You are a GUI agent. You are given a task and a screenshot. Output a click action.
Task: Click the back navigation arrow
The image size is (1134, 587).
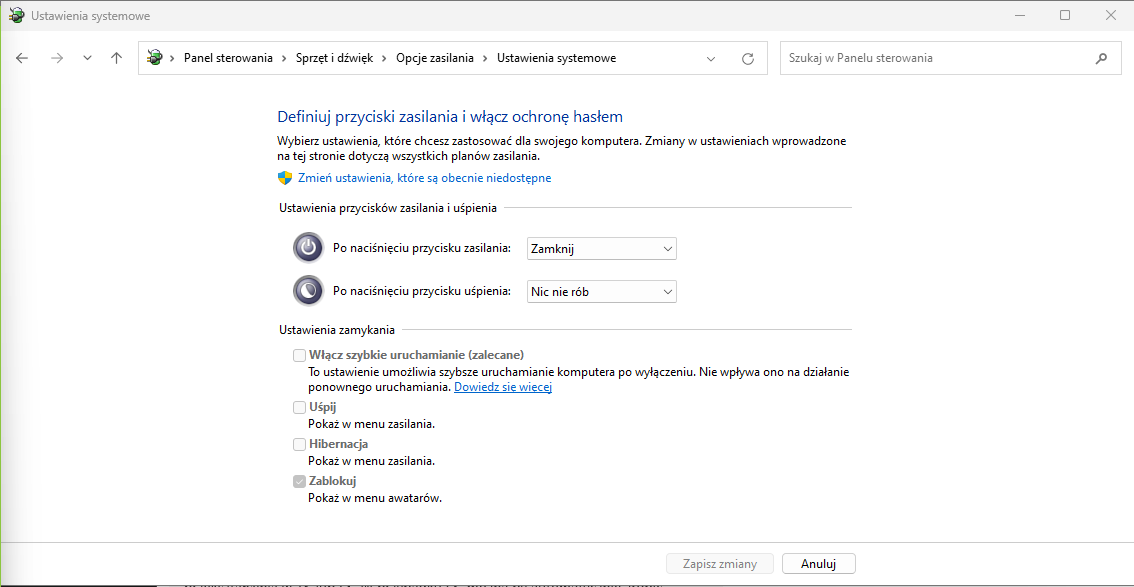23,58
